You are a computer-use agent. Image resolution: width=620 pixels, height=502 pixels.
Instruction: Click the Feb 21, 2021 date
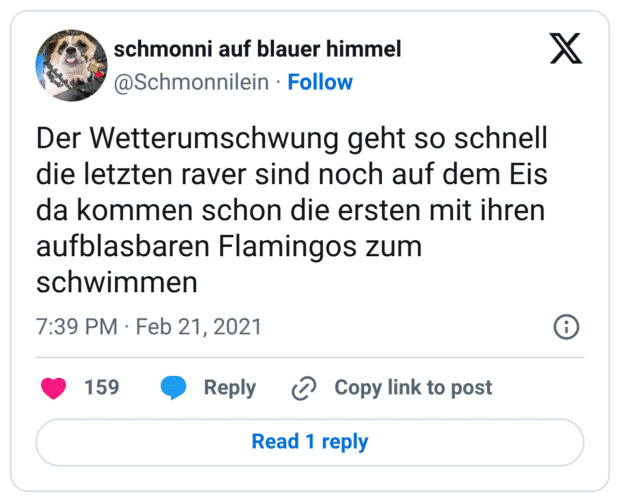pos(198,327)
